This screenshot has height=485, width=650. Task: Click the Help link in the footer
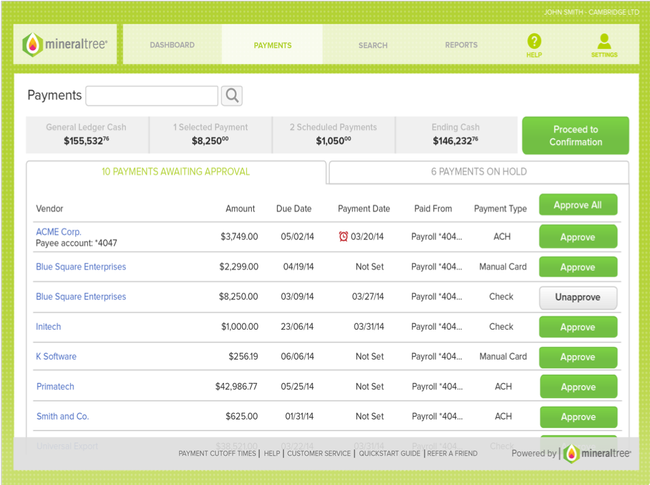[x=272, y=453]
